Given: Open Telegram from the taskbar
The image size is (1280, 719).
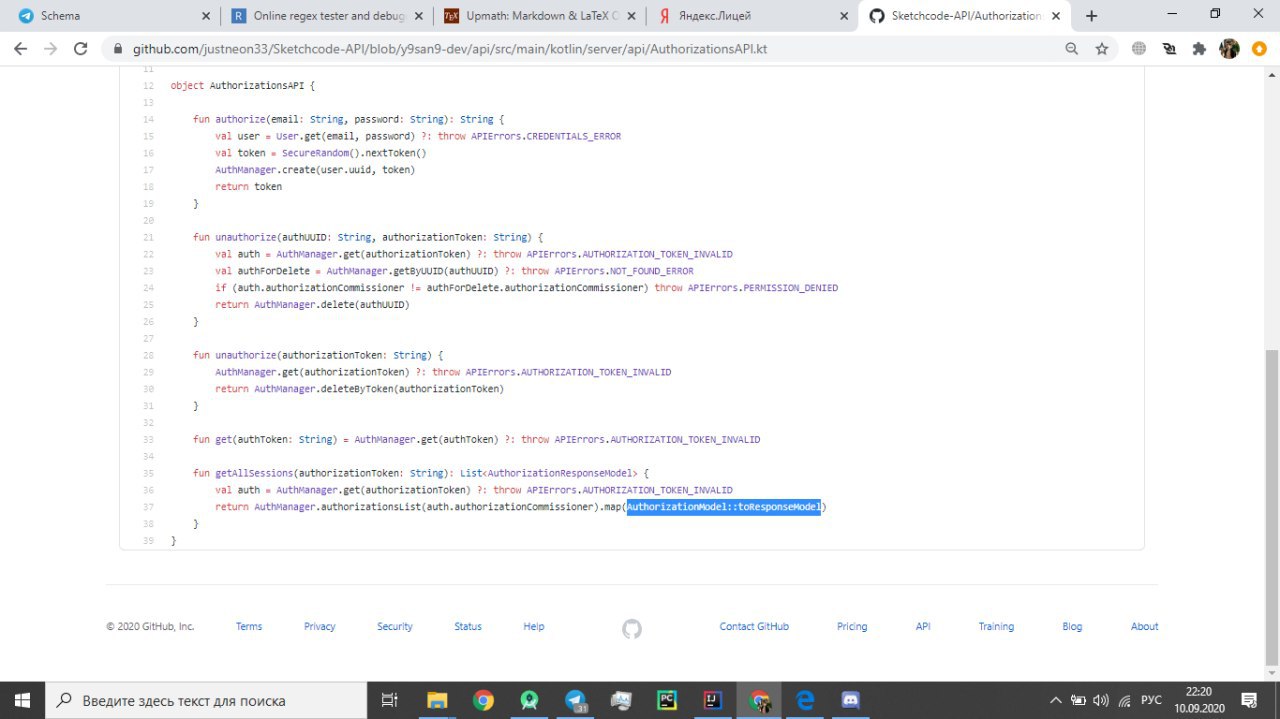Looking at the screenshot, I should point(575,700).
